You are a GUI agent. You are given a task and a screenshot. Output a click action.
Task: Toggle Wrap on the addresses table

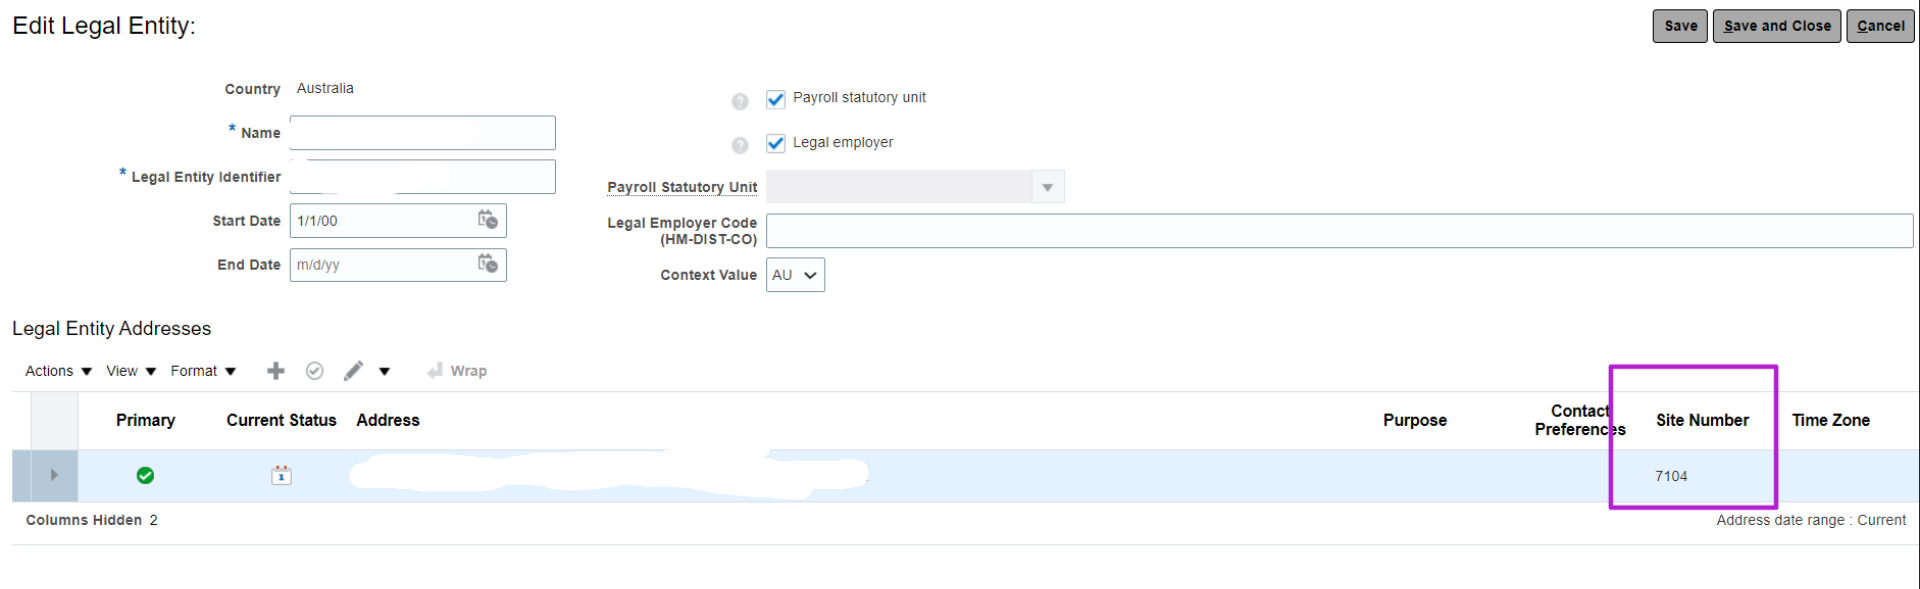point(457,370)
